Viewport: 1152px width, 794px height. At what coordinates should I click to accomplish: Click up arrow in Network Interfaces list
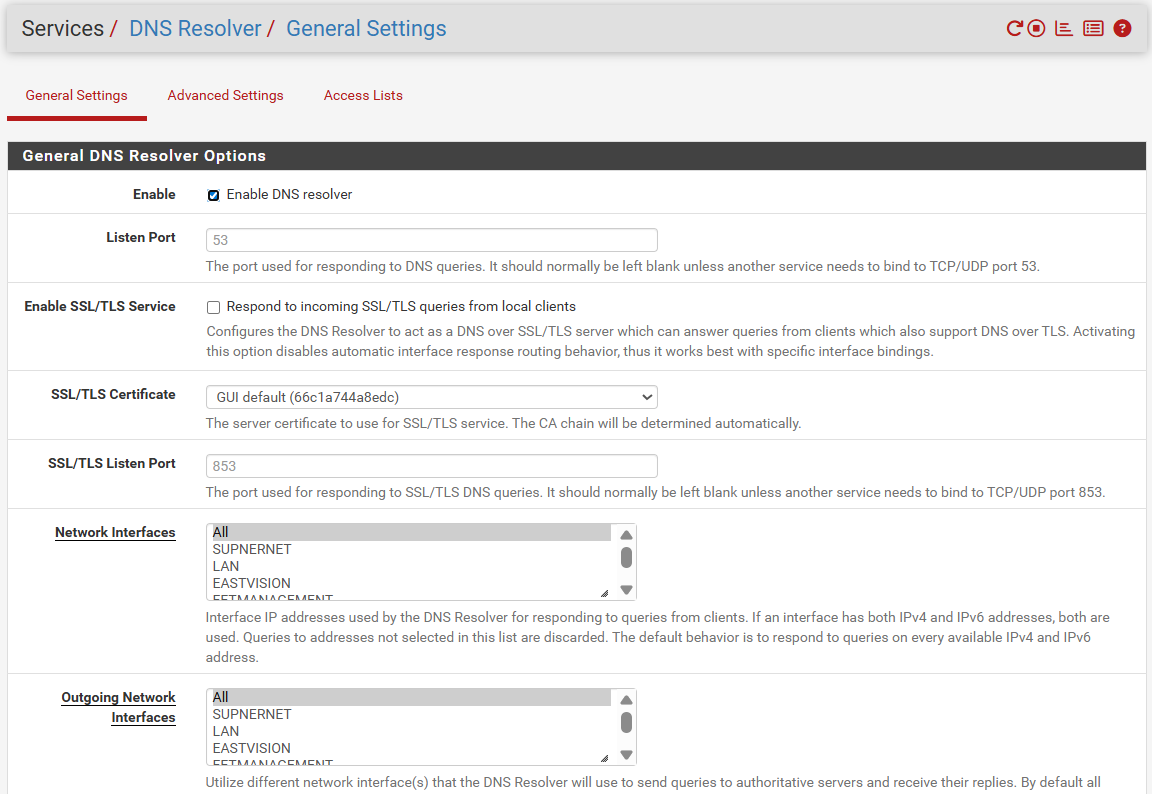click(626, 535)
